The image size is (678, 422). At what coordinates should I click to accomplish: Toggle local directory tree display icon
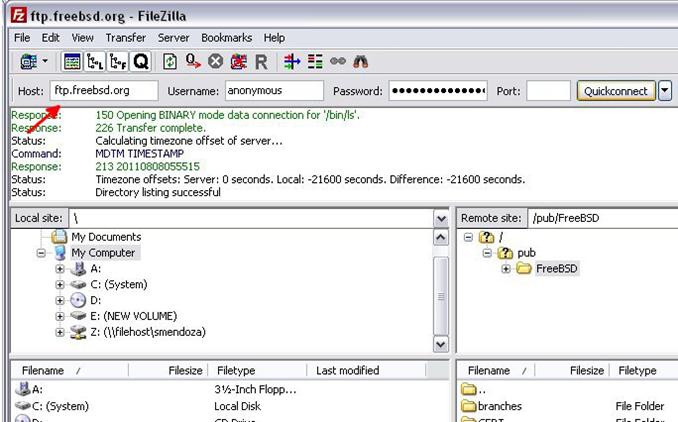point(95,62)
